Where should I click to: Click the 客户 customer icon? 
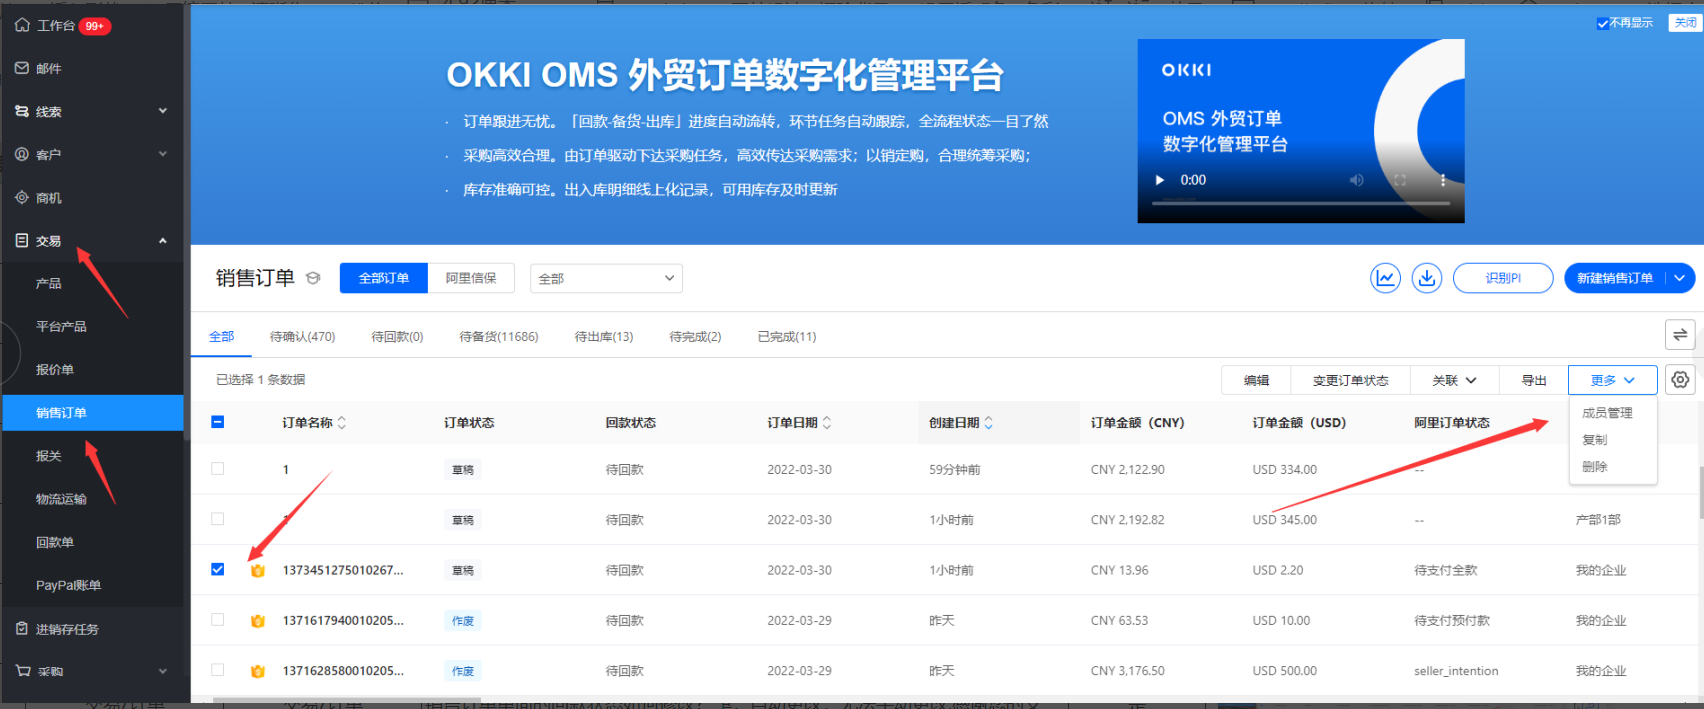point(22,154)
